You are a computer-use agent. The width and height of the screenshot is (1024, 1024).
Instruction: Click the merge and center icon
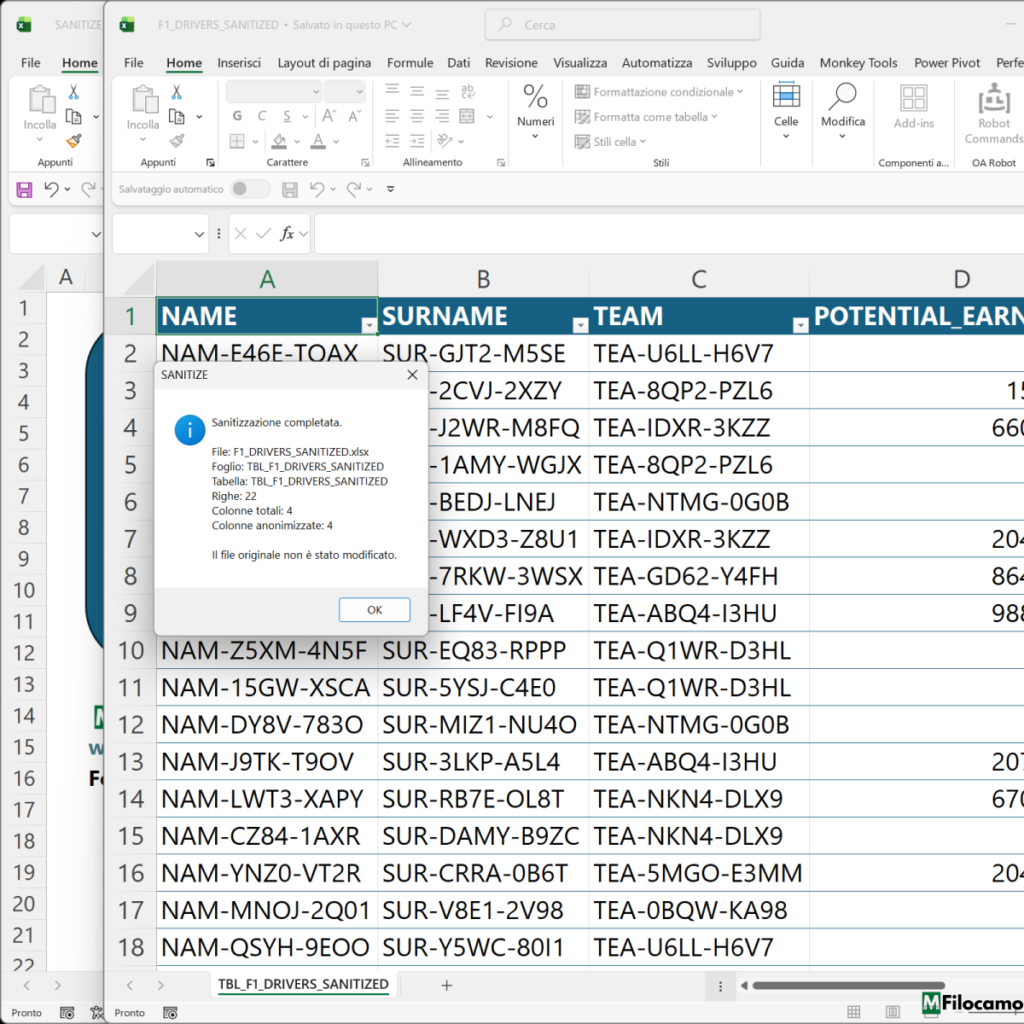467,116
